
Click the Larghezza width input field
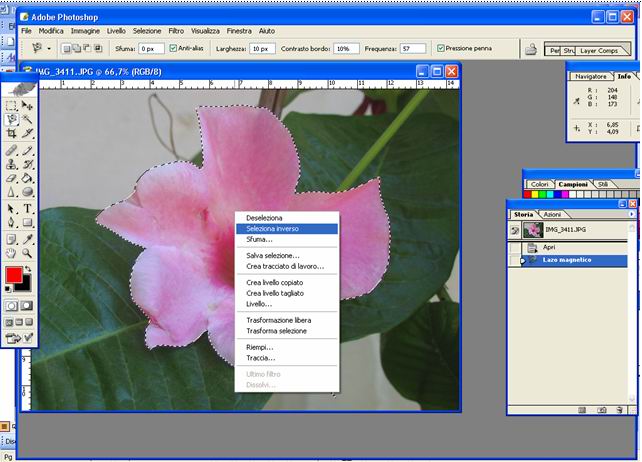pos(262,48)
